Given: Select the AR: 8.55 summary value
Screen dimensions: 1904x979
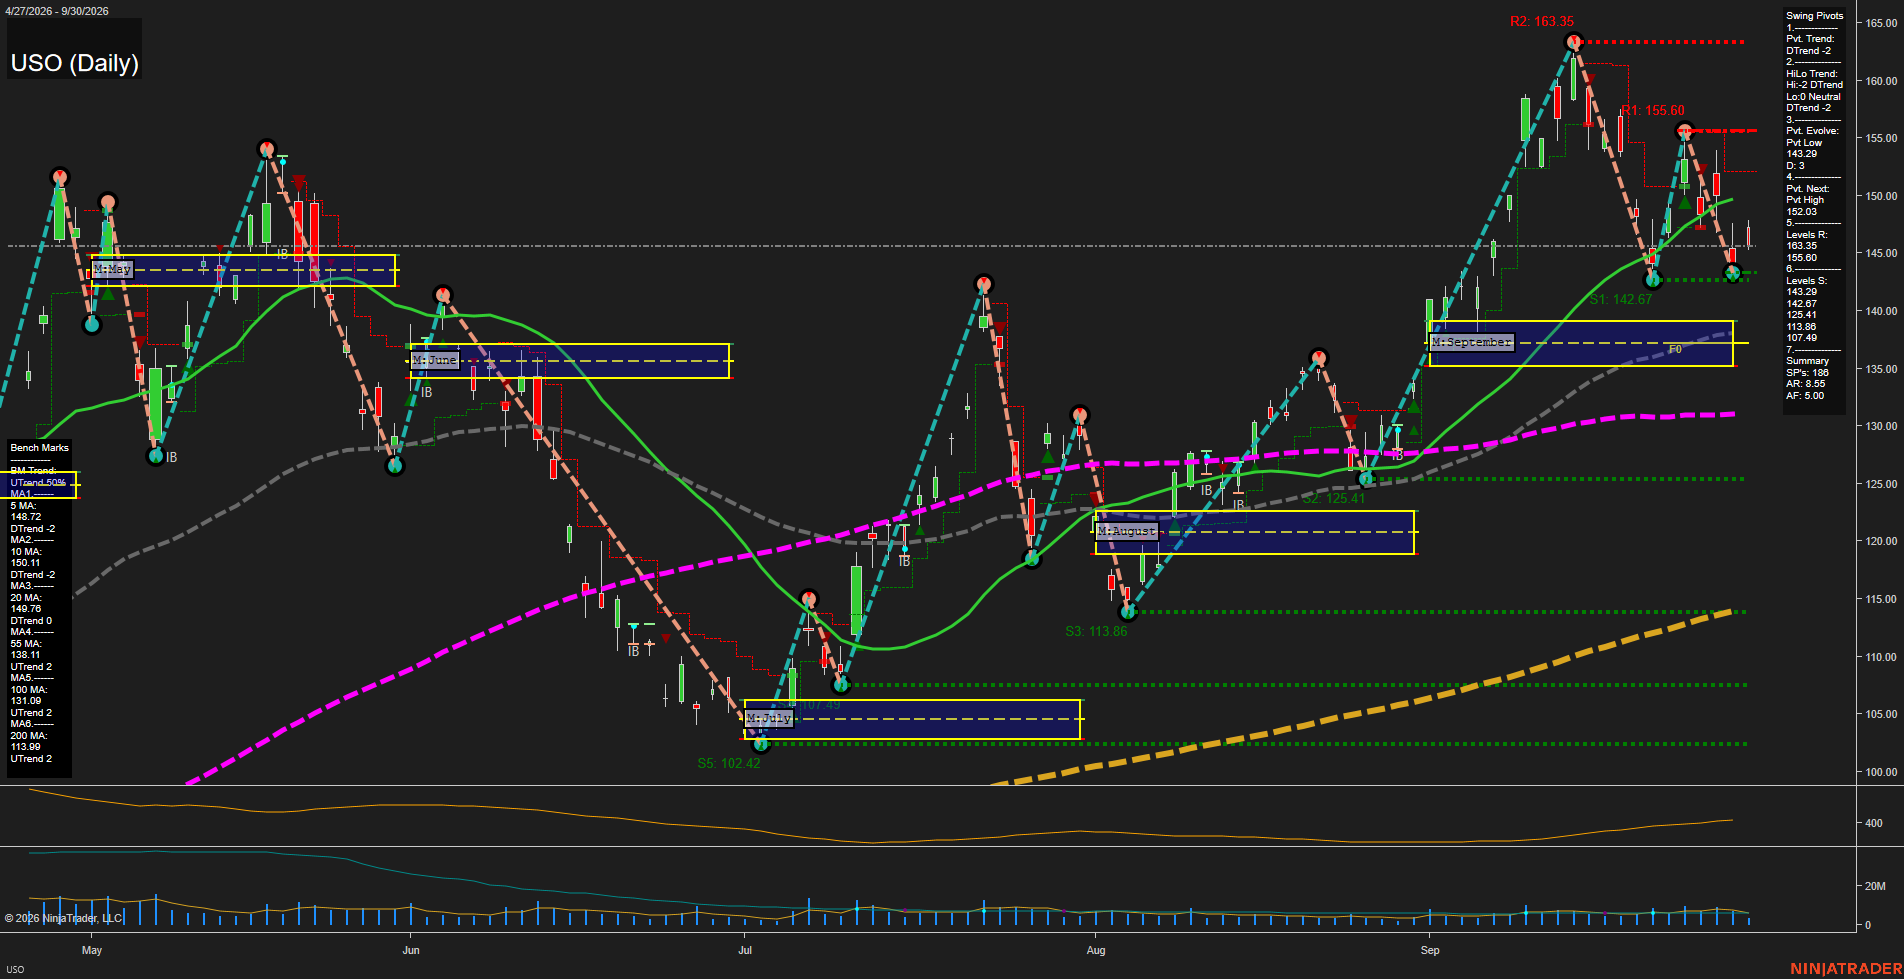Looking at the screenshot, I should pyautogui.click(x=1806, y=384).
